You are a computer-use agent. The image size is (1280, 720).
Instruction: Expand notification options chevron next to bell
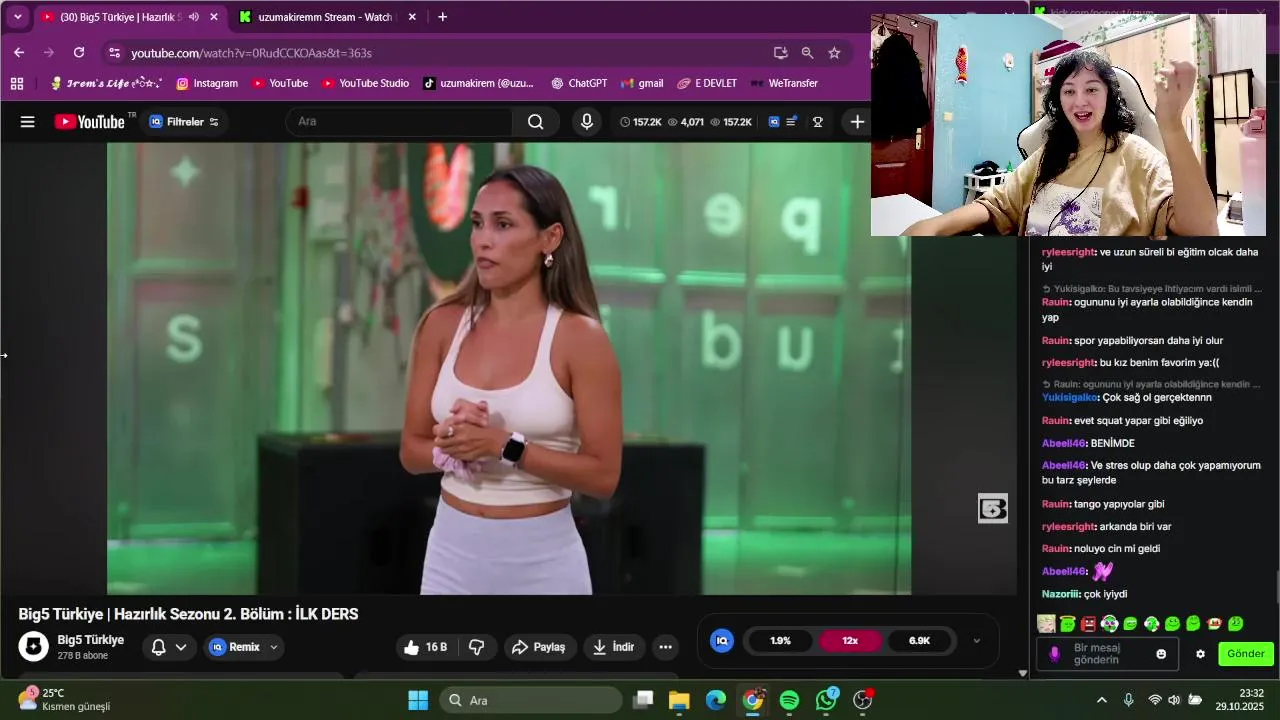click(x=181, y=647)
